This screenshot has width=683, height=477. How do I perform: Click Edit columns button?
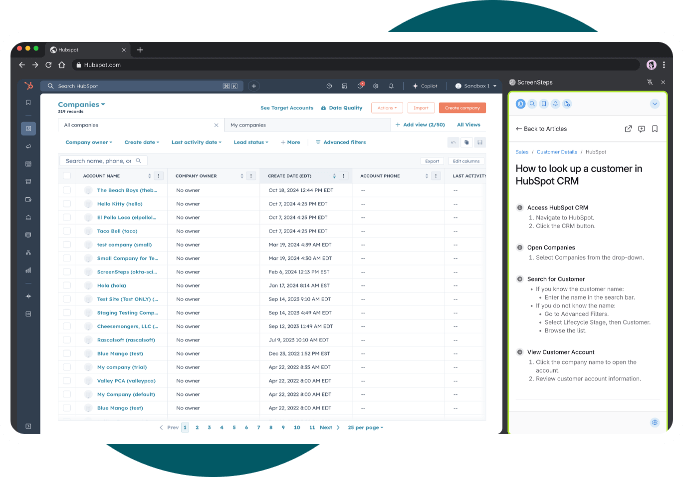[466, 161]
